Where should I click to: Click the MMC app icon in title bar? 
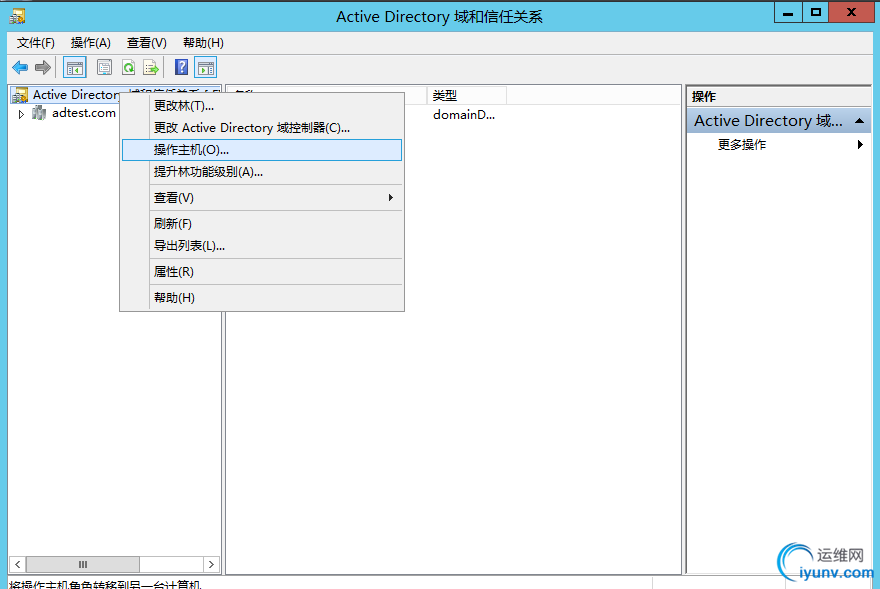pos(17,16)
